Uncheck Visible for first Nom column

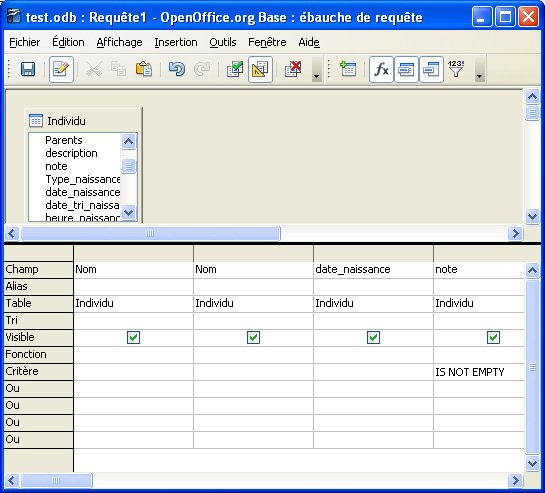tap(133, 337)
